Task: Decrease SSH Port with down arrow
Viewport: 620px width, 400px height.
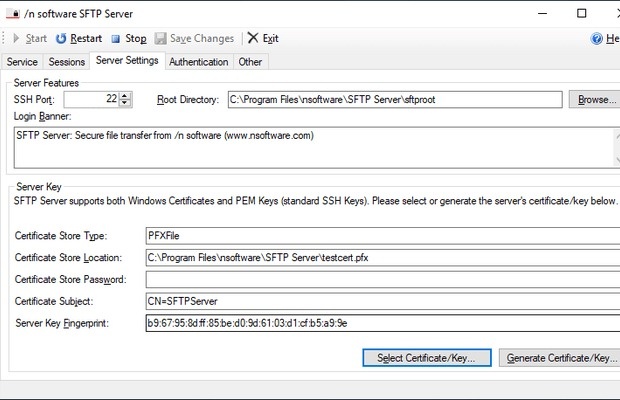Action: [125, 103]
